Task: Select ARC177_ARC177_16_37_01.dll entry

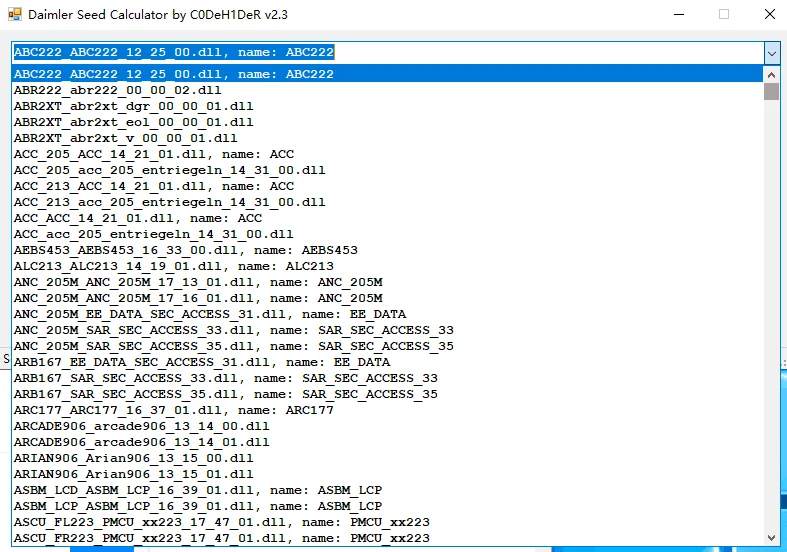Action: tap(387, 410)
